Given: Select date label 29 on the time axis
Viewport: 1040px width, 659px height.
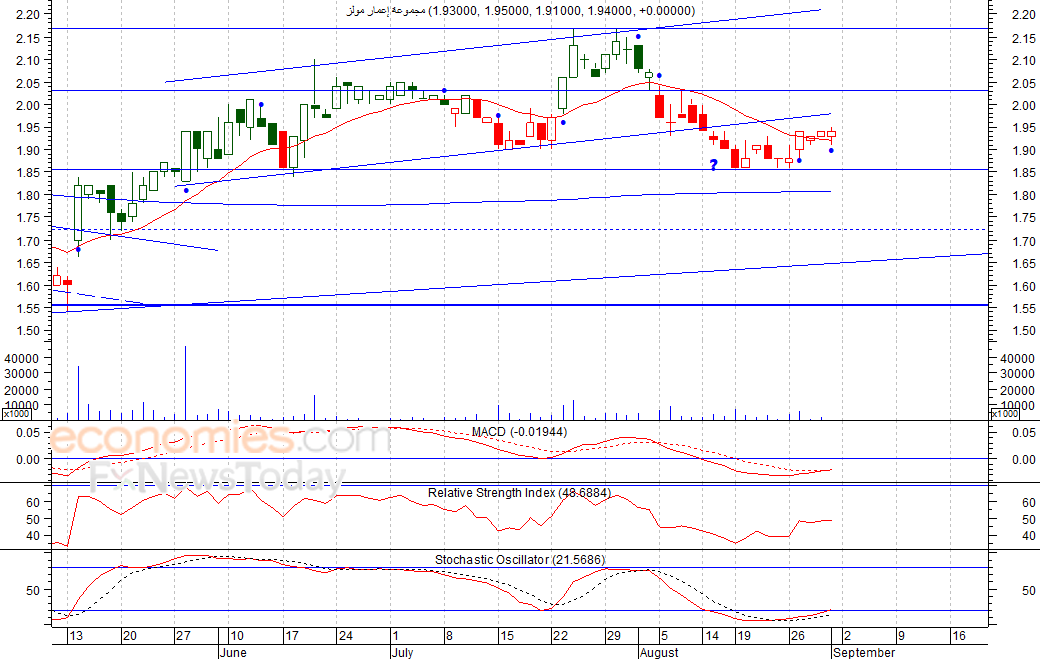Looking at the screenshot, I should [614, 636].
